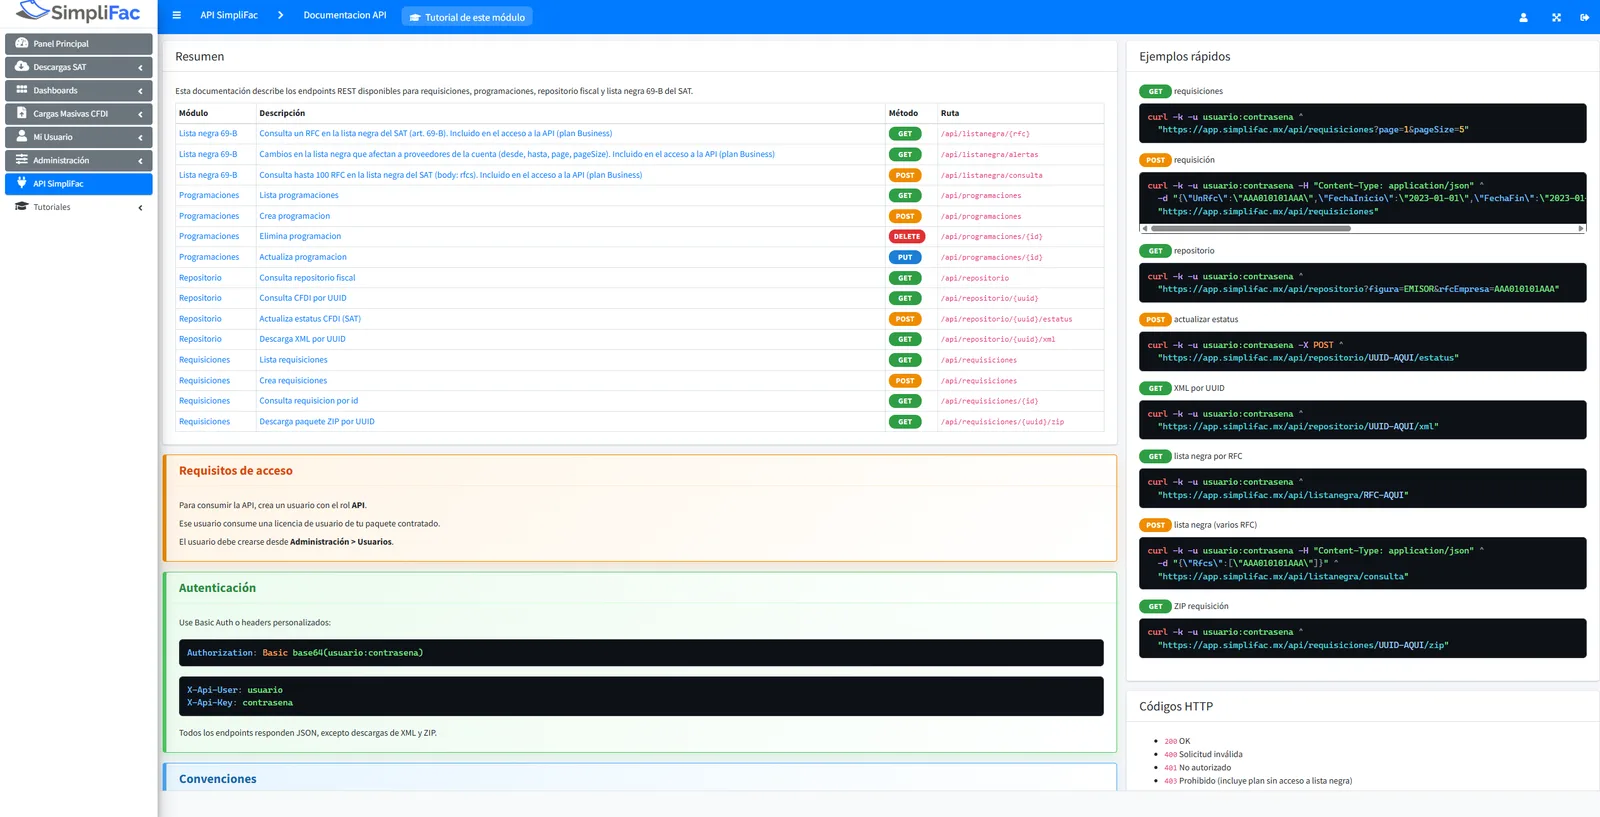Click Programaciones module in Elimina programacion row
Viewport: 1600px width, 817px height.
tap(209, 236)
